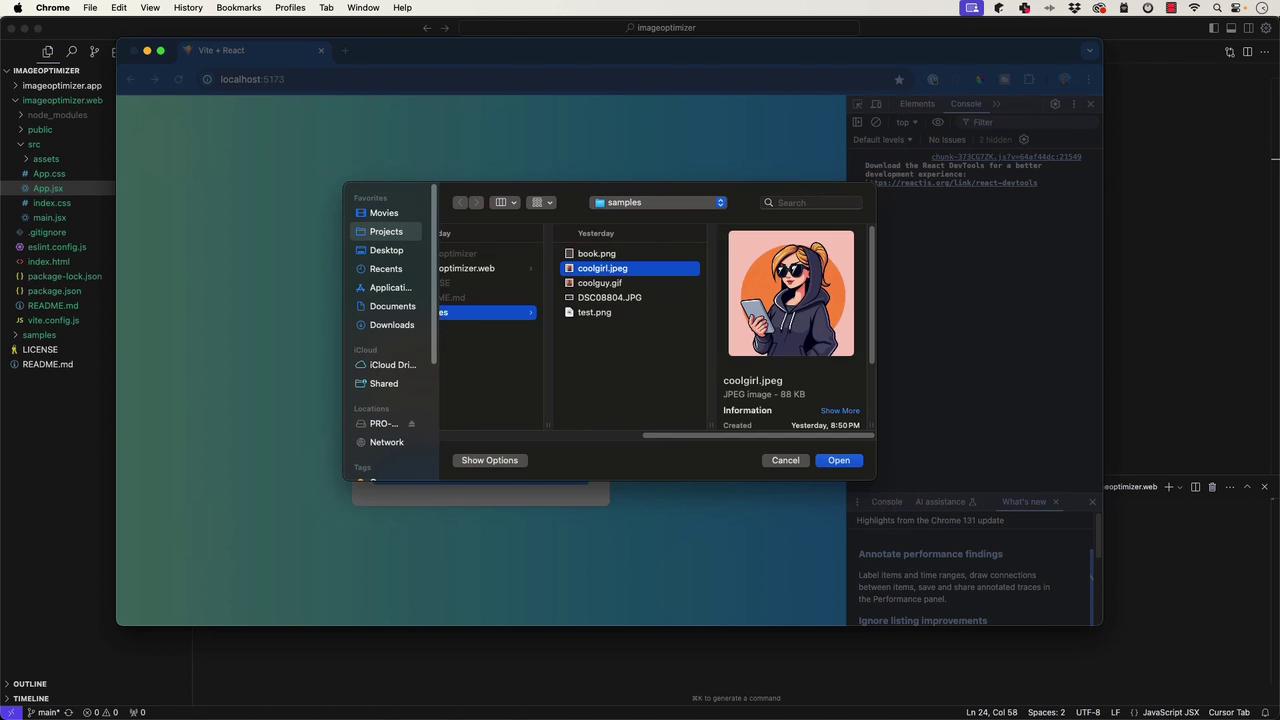Open the dialog item grouping dropdown

542,203
